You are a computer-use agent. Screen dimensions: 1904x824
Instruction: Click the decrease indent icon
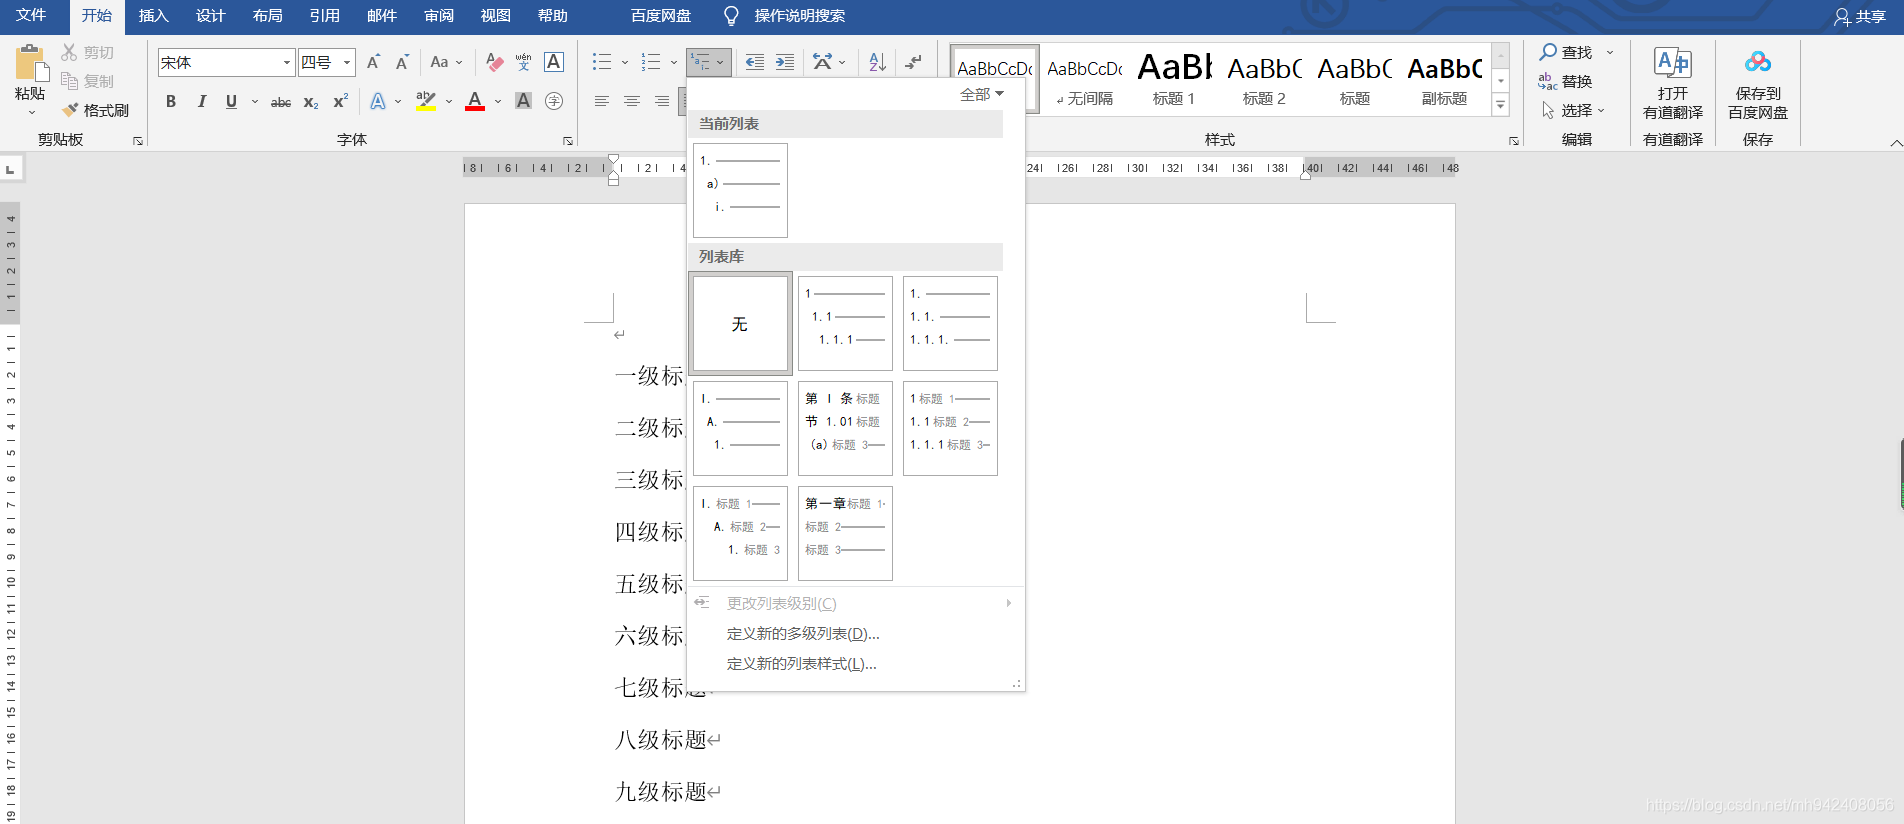point(755,62)
